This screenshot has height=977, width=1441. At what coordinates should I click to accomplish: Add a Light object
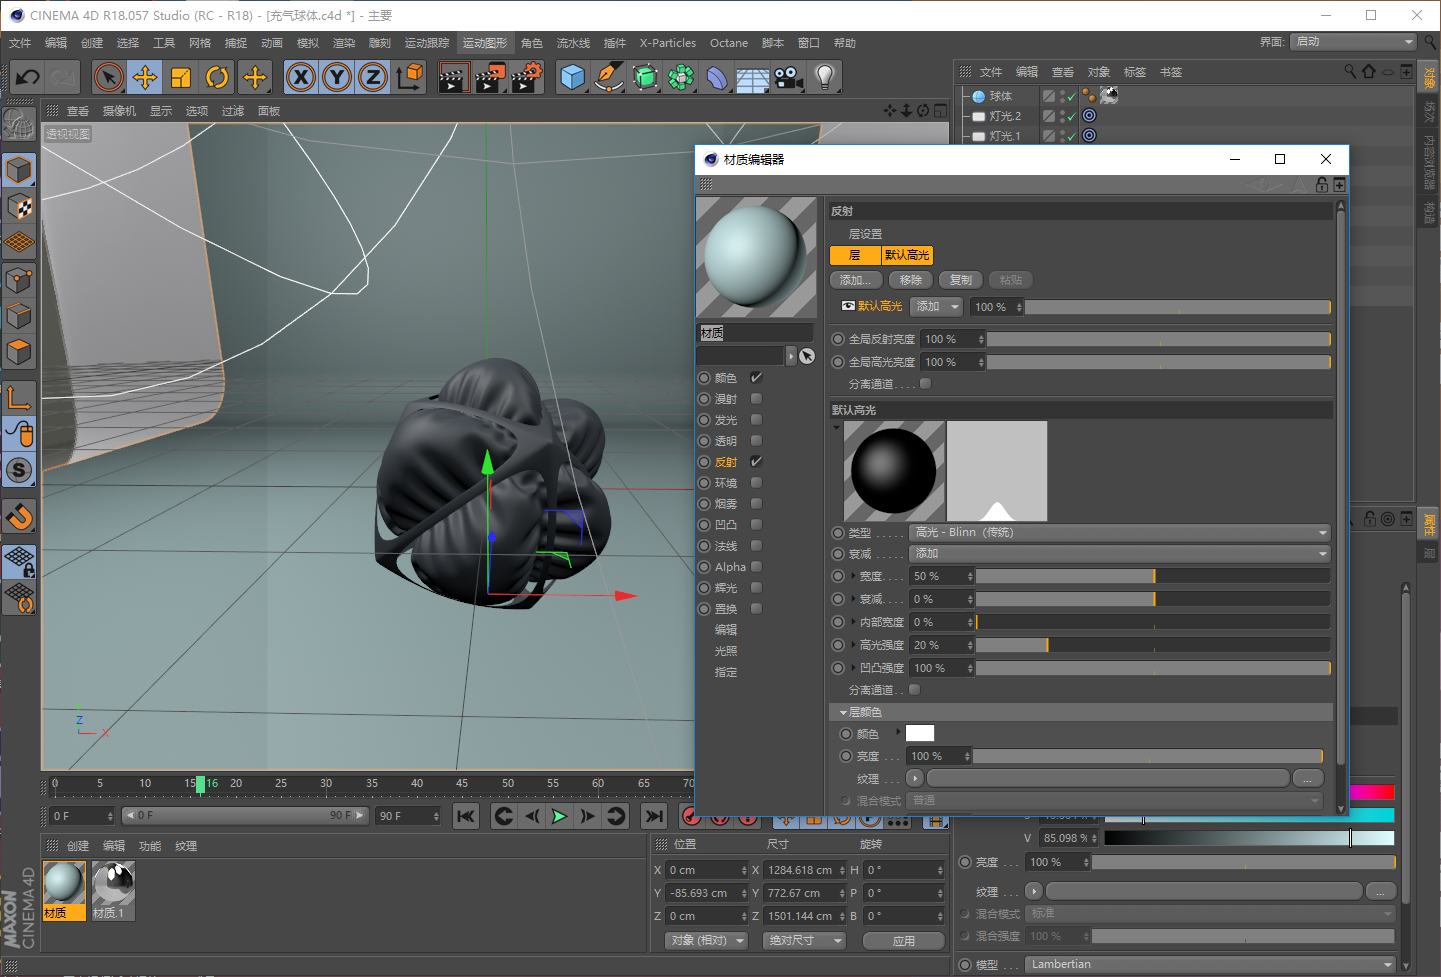[x=824, y=77]
